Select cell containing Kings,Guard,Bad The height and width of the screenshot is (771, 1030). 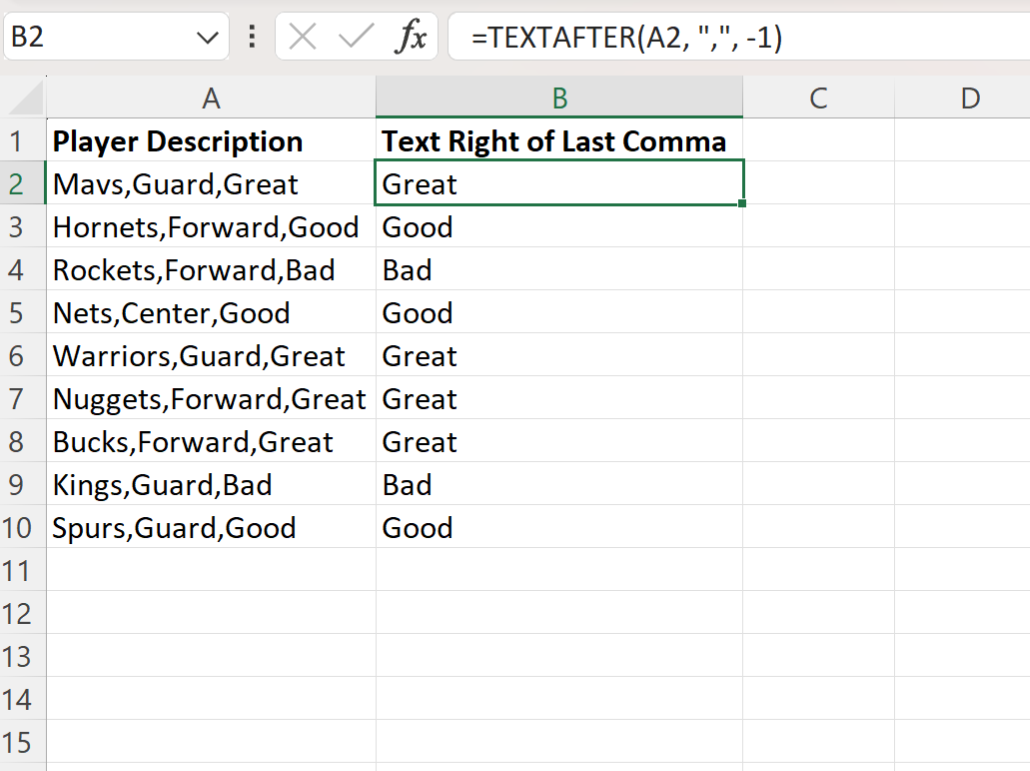(211, 484)
